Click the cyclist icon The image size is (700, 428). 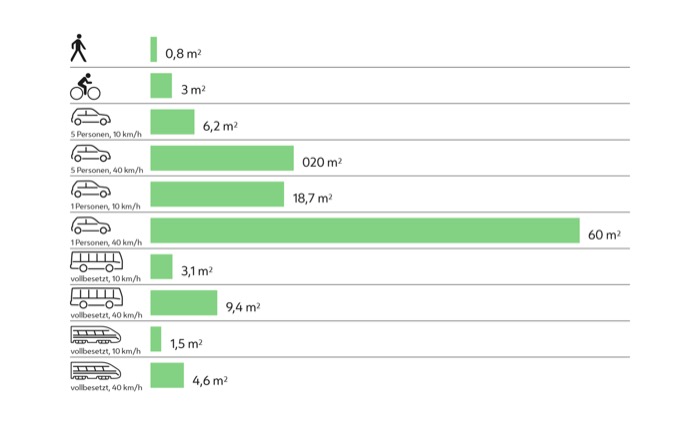[85, 86]
